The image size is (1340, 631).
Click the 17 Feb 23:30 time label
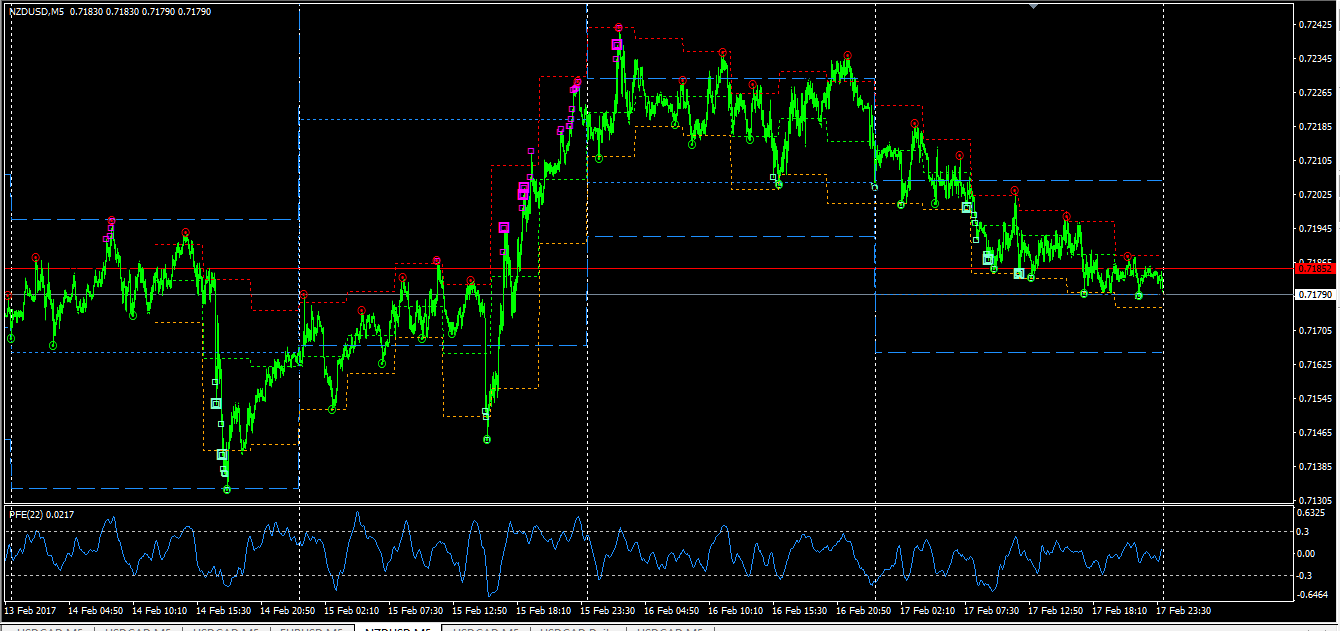point(1184,609)
